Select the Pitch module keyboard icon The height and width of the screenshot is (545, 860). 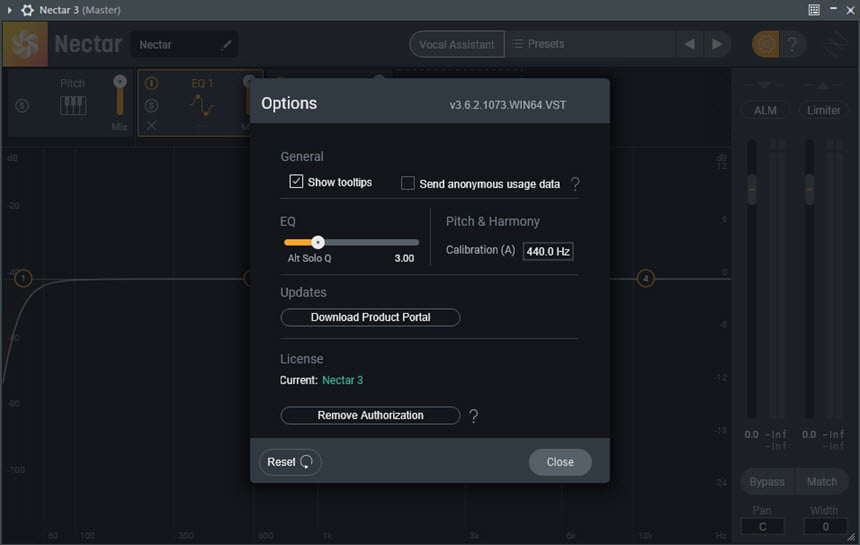pyautogui.click(x=73, y=105)
